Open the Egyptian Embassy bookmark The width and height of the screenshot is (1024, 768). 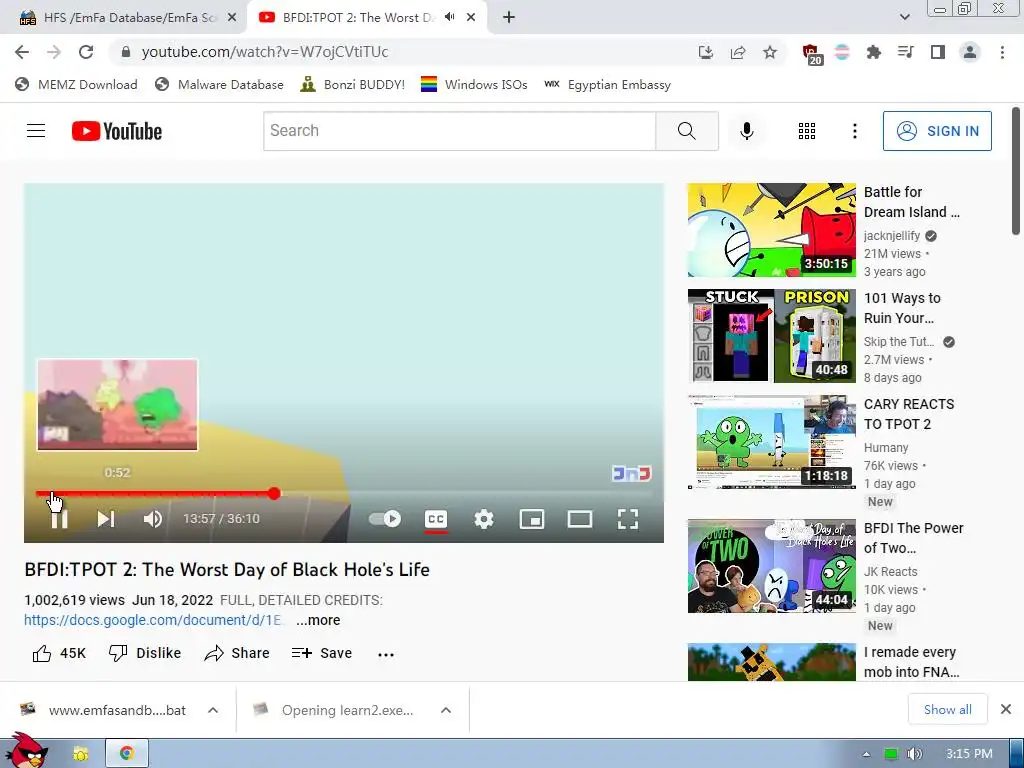coord(607,84)
